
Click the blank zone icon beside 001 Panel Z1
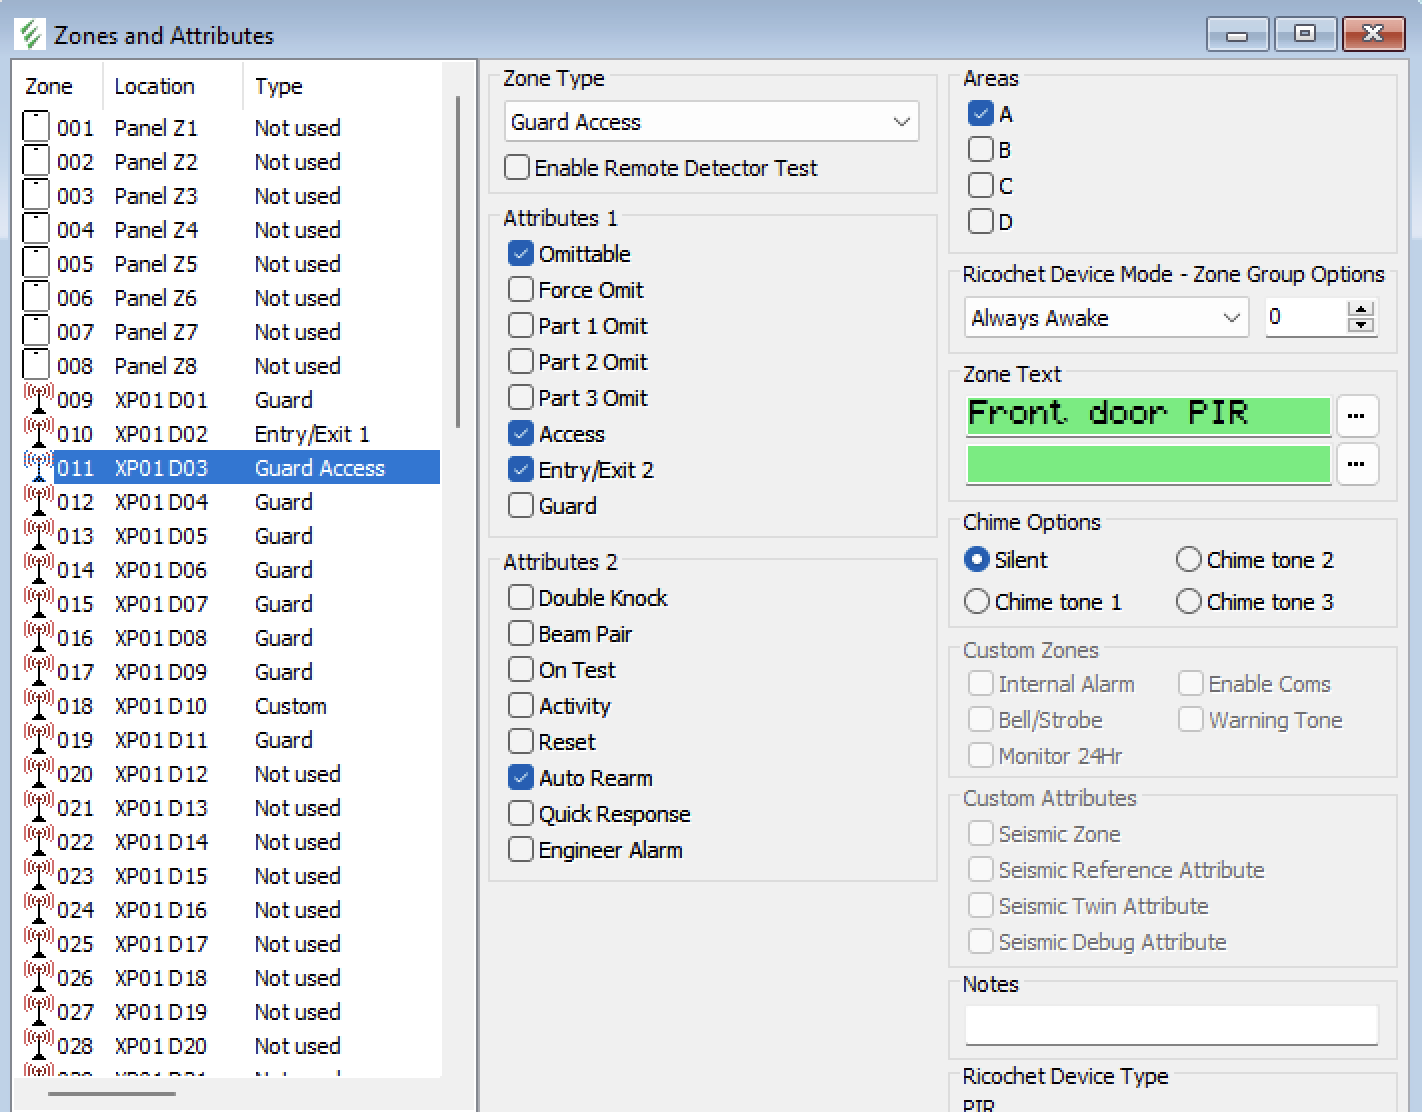coord(34,127)
